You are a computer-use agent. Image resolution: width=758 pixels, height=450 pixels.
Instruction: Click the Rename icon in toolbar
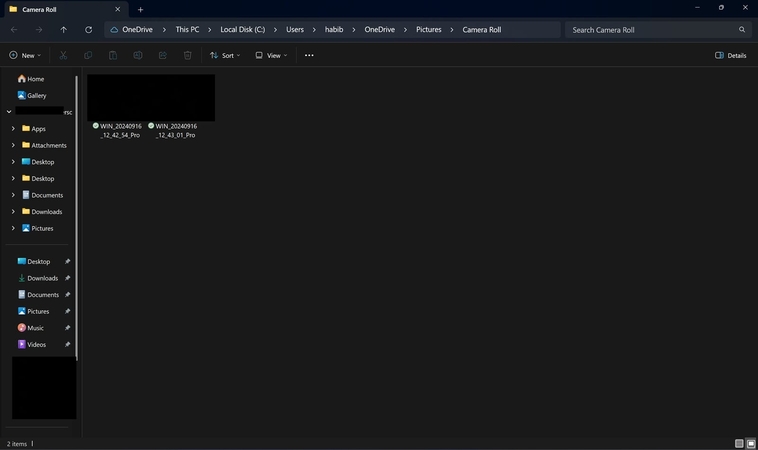point(138,56)
